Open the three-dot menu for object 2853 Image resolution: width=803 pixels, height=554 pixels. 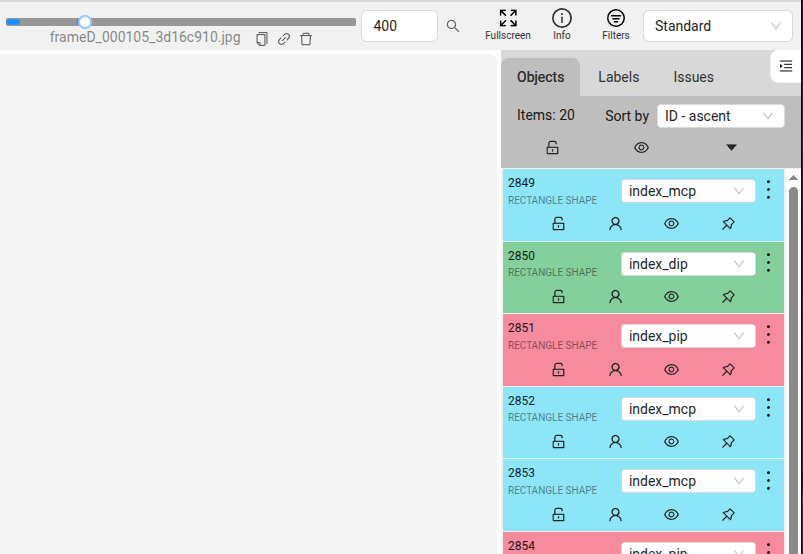768,480
